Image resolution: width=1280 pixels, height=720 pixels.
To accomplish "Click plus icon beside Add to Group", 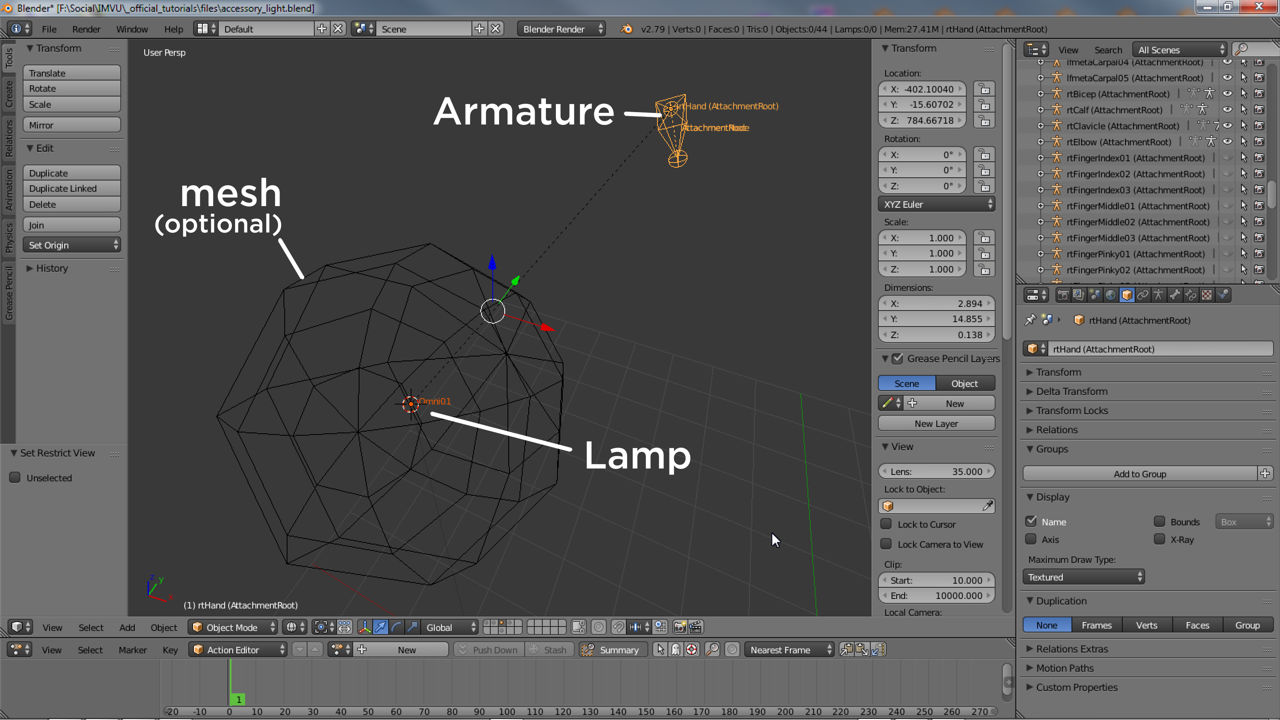I will 1265,474.
